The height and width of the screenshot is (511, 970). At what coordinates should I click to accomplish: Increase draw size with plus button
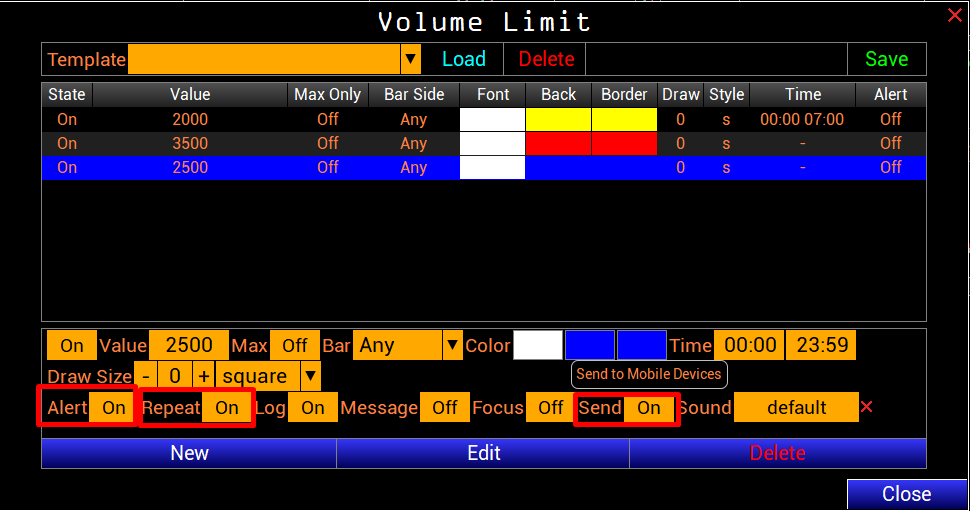204,376
